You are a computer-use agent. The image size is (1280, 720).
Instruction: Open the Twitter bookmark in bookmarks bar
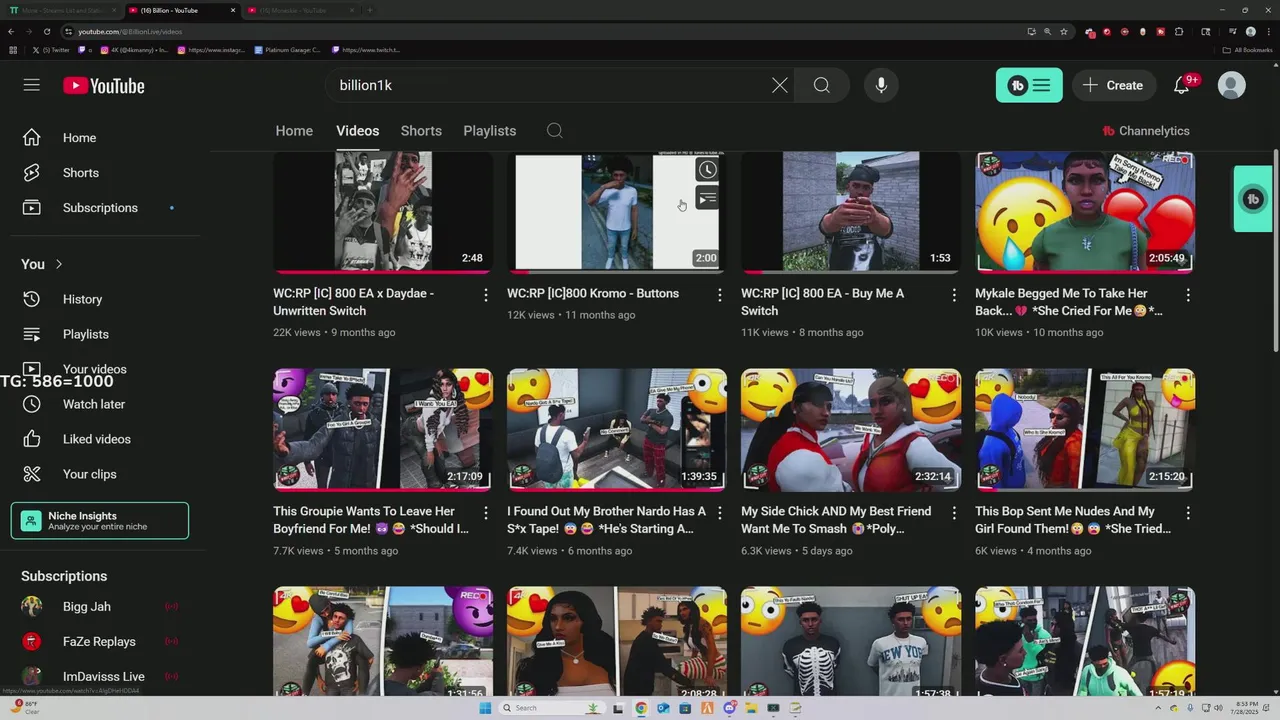pos(52,49)
